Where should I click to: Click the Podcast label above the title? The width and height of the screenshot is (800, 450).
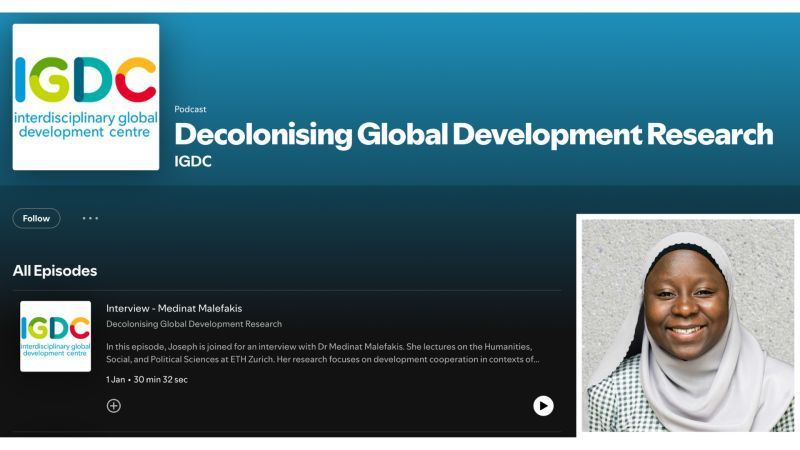pos(190,109)
